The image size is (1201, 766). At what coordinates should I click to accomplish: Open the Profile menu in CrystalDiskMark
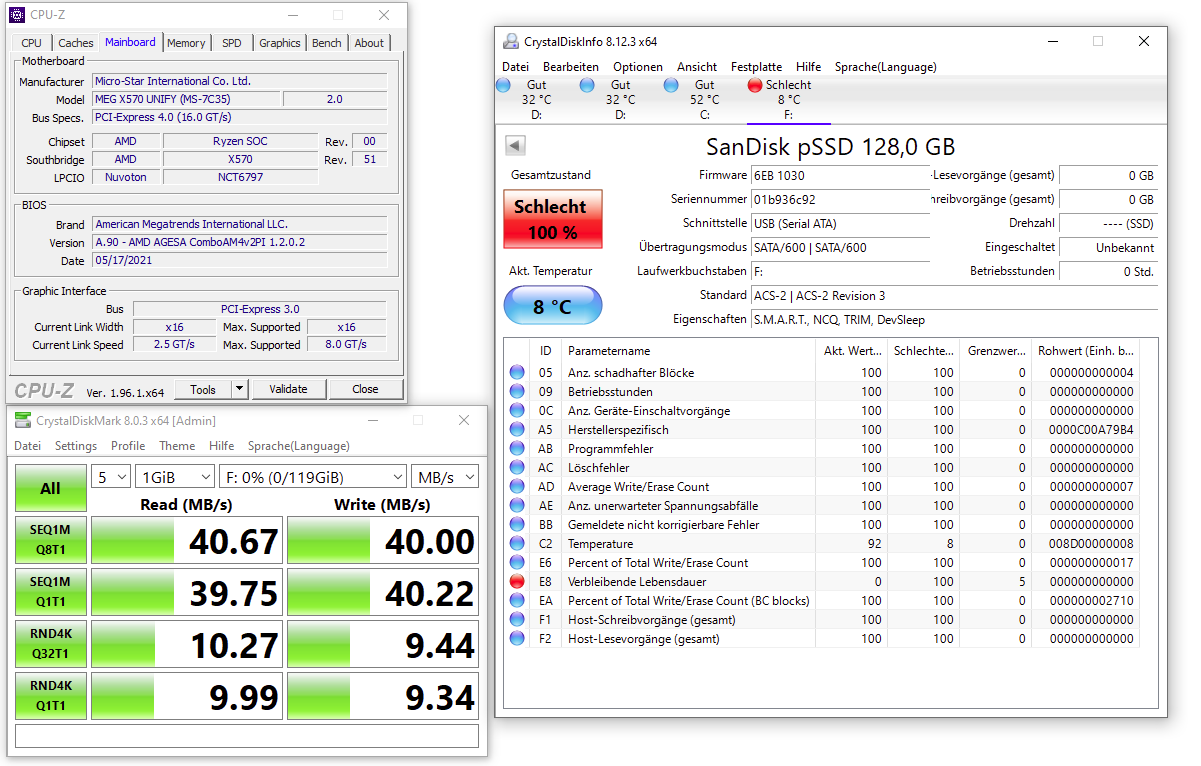coord(128,446)
